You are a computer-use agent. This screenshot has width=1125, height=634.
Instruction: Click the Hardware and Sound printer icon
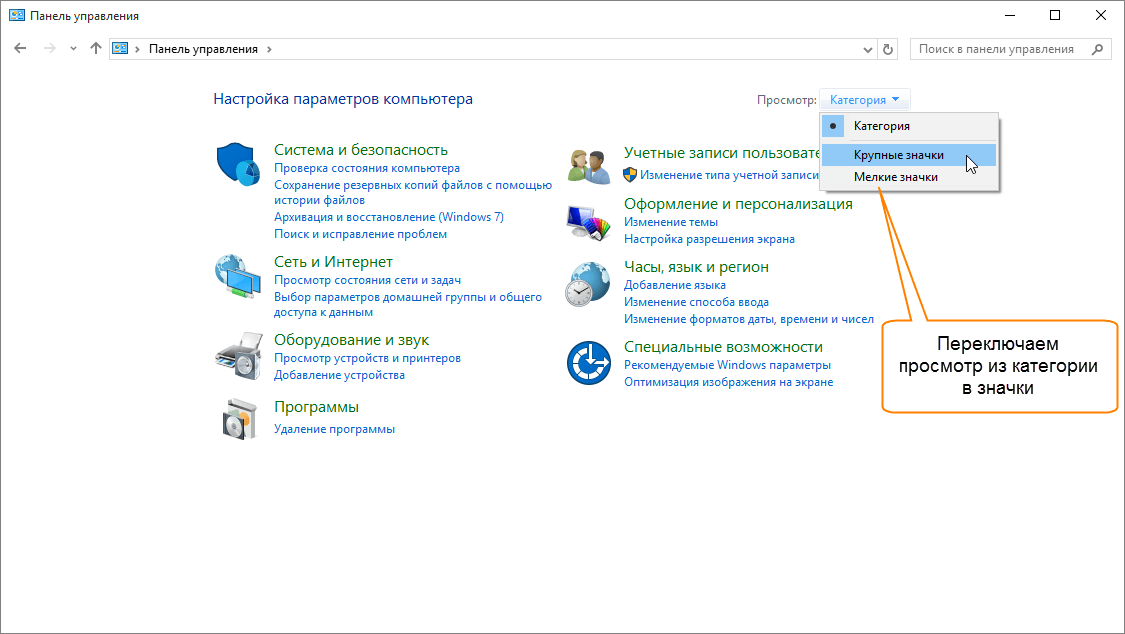click(237, 353)
